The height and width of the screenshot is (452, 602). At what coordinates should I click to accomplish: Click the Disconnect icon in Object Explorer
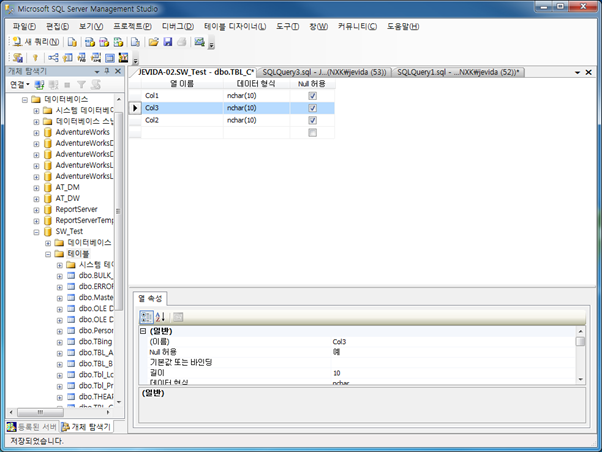coord(54,84)
